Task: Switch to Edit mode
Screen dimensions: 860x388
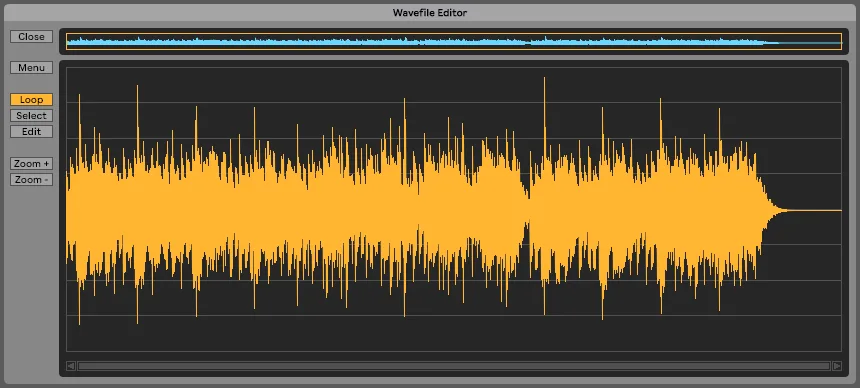Action: pos(31,132)
